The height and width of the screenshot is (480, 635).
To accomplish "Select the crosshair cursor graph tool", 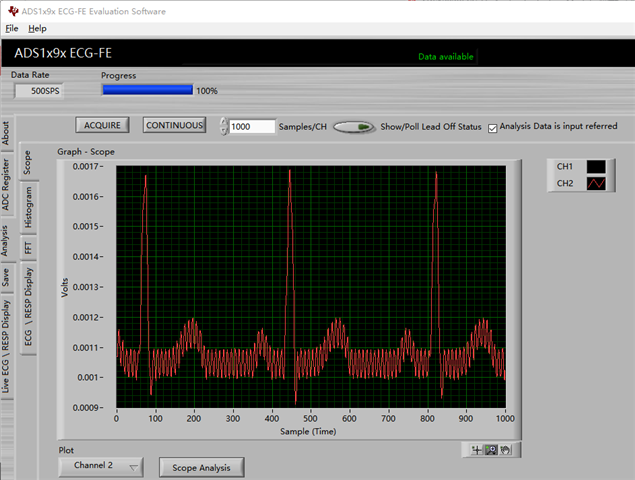I will 477,450.
